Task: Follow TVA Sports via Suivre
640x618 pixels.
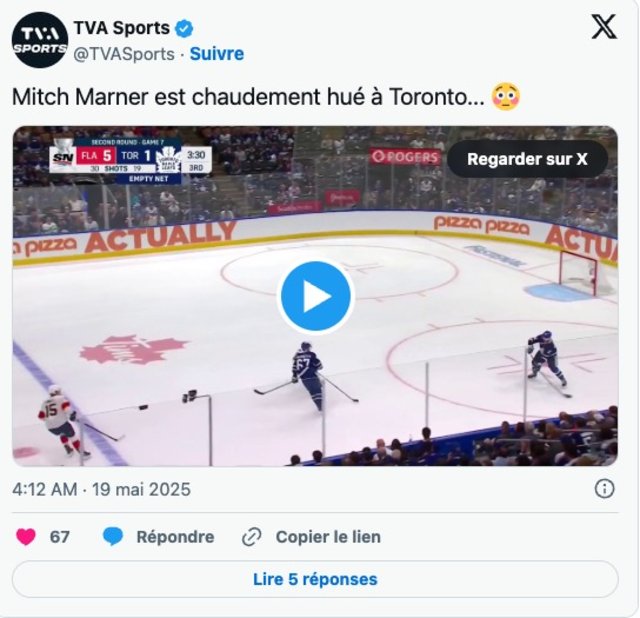Action: [x=217, y=54]
